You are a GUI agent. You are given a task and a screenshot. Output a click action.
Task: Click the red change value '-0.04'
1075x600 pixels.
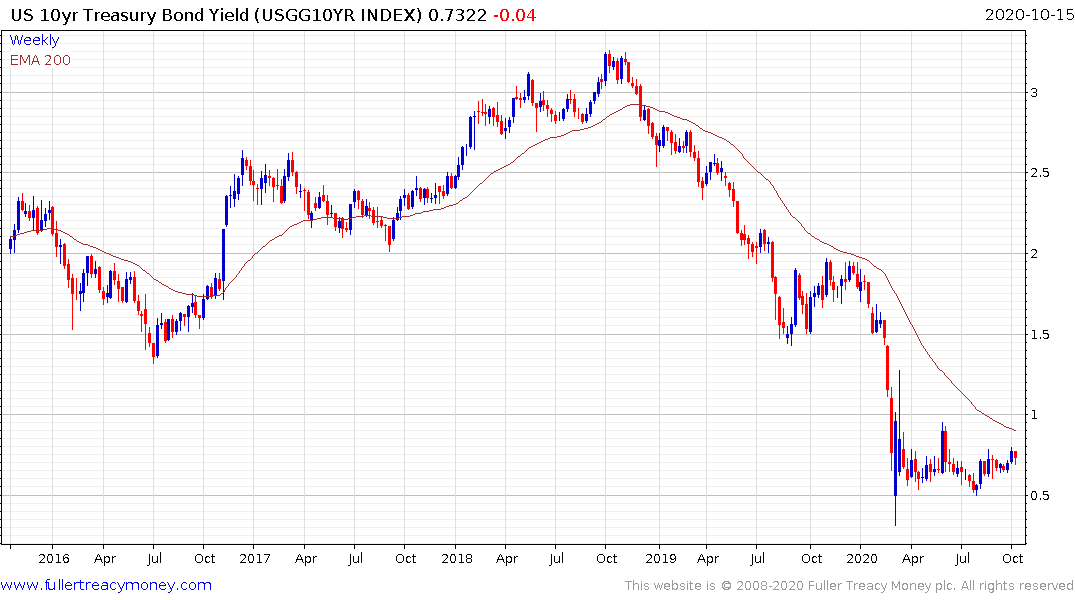click(x=514, y=15)
